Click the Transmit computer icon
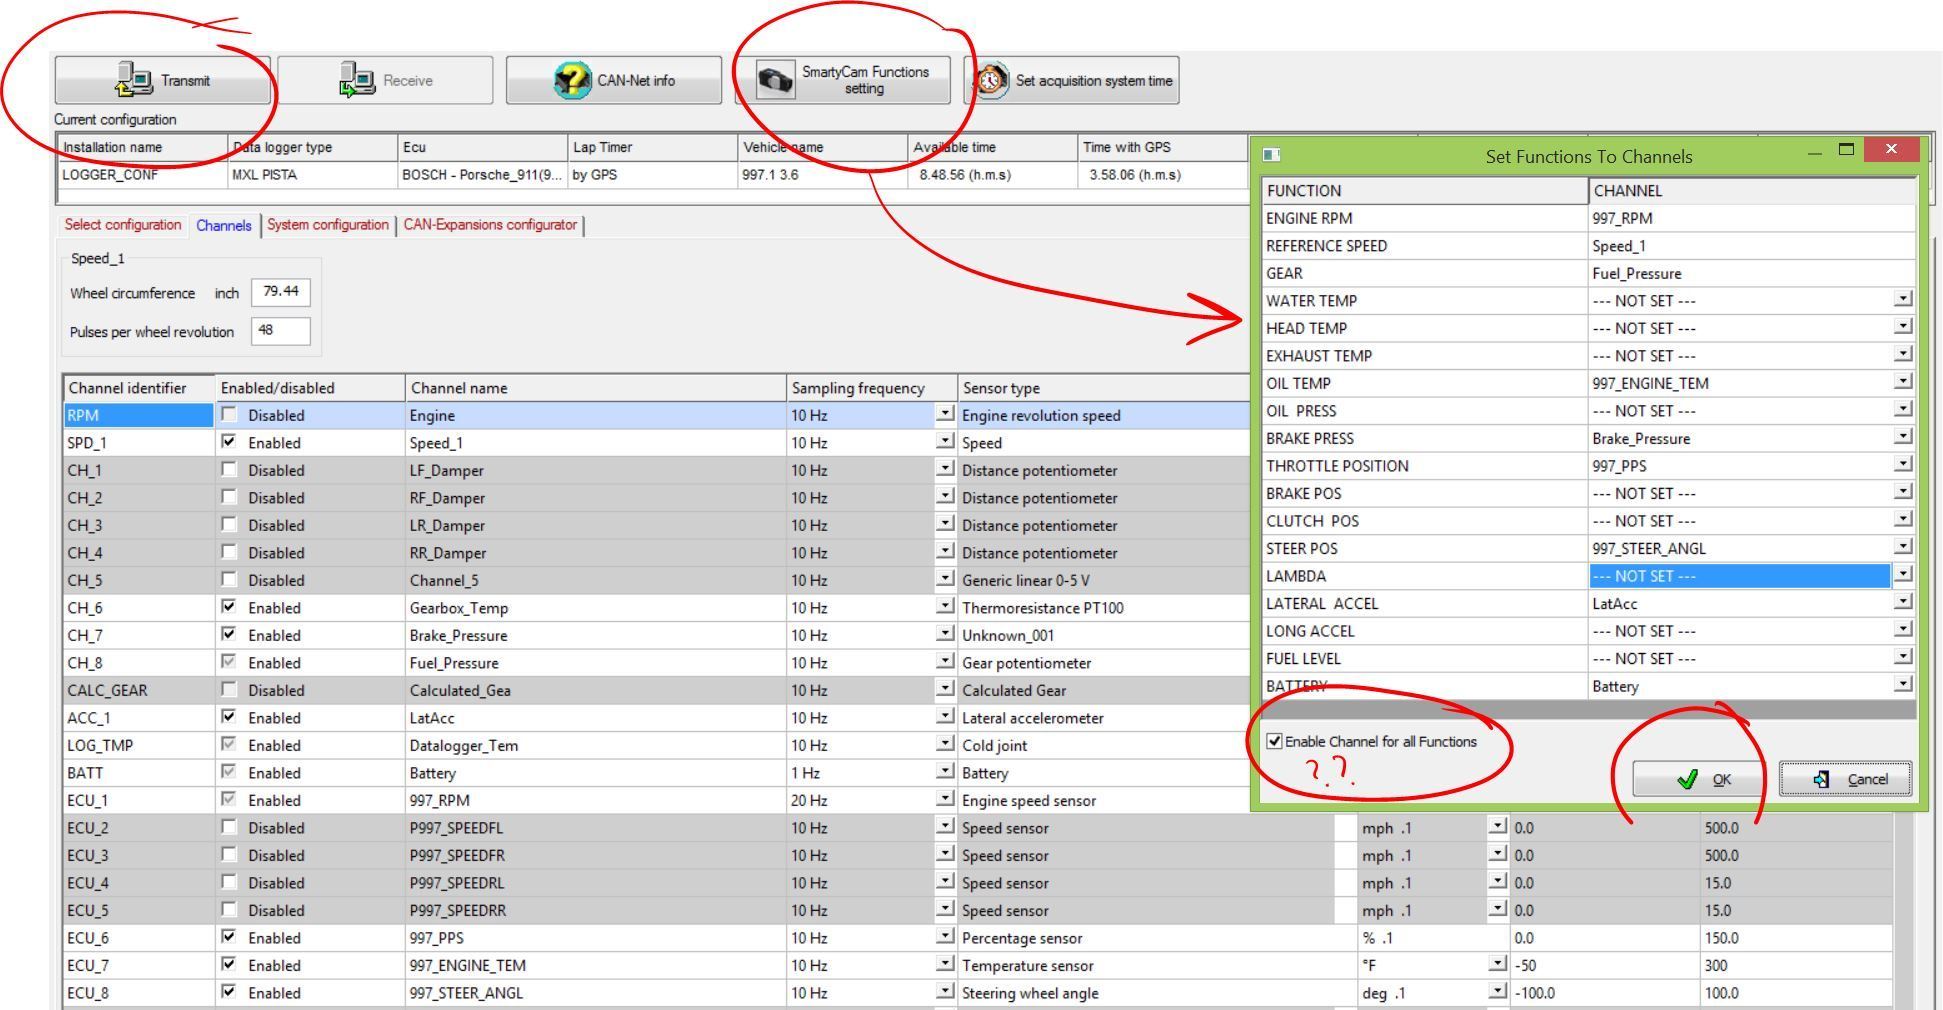Image resolution: width=1943 pixels, height=1010 pixels. tap(134, 80)
